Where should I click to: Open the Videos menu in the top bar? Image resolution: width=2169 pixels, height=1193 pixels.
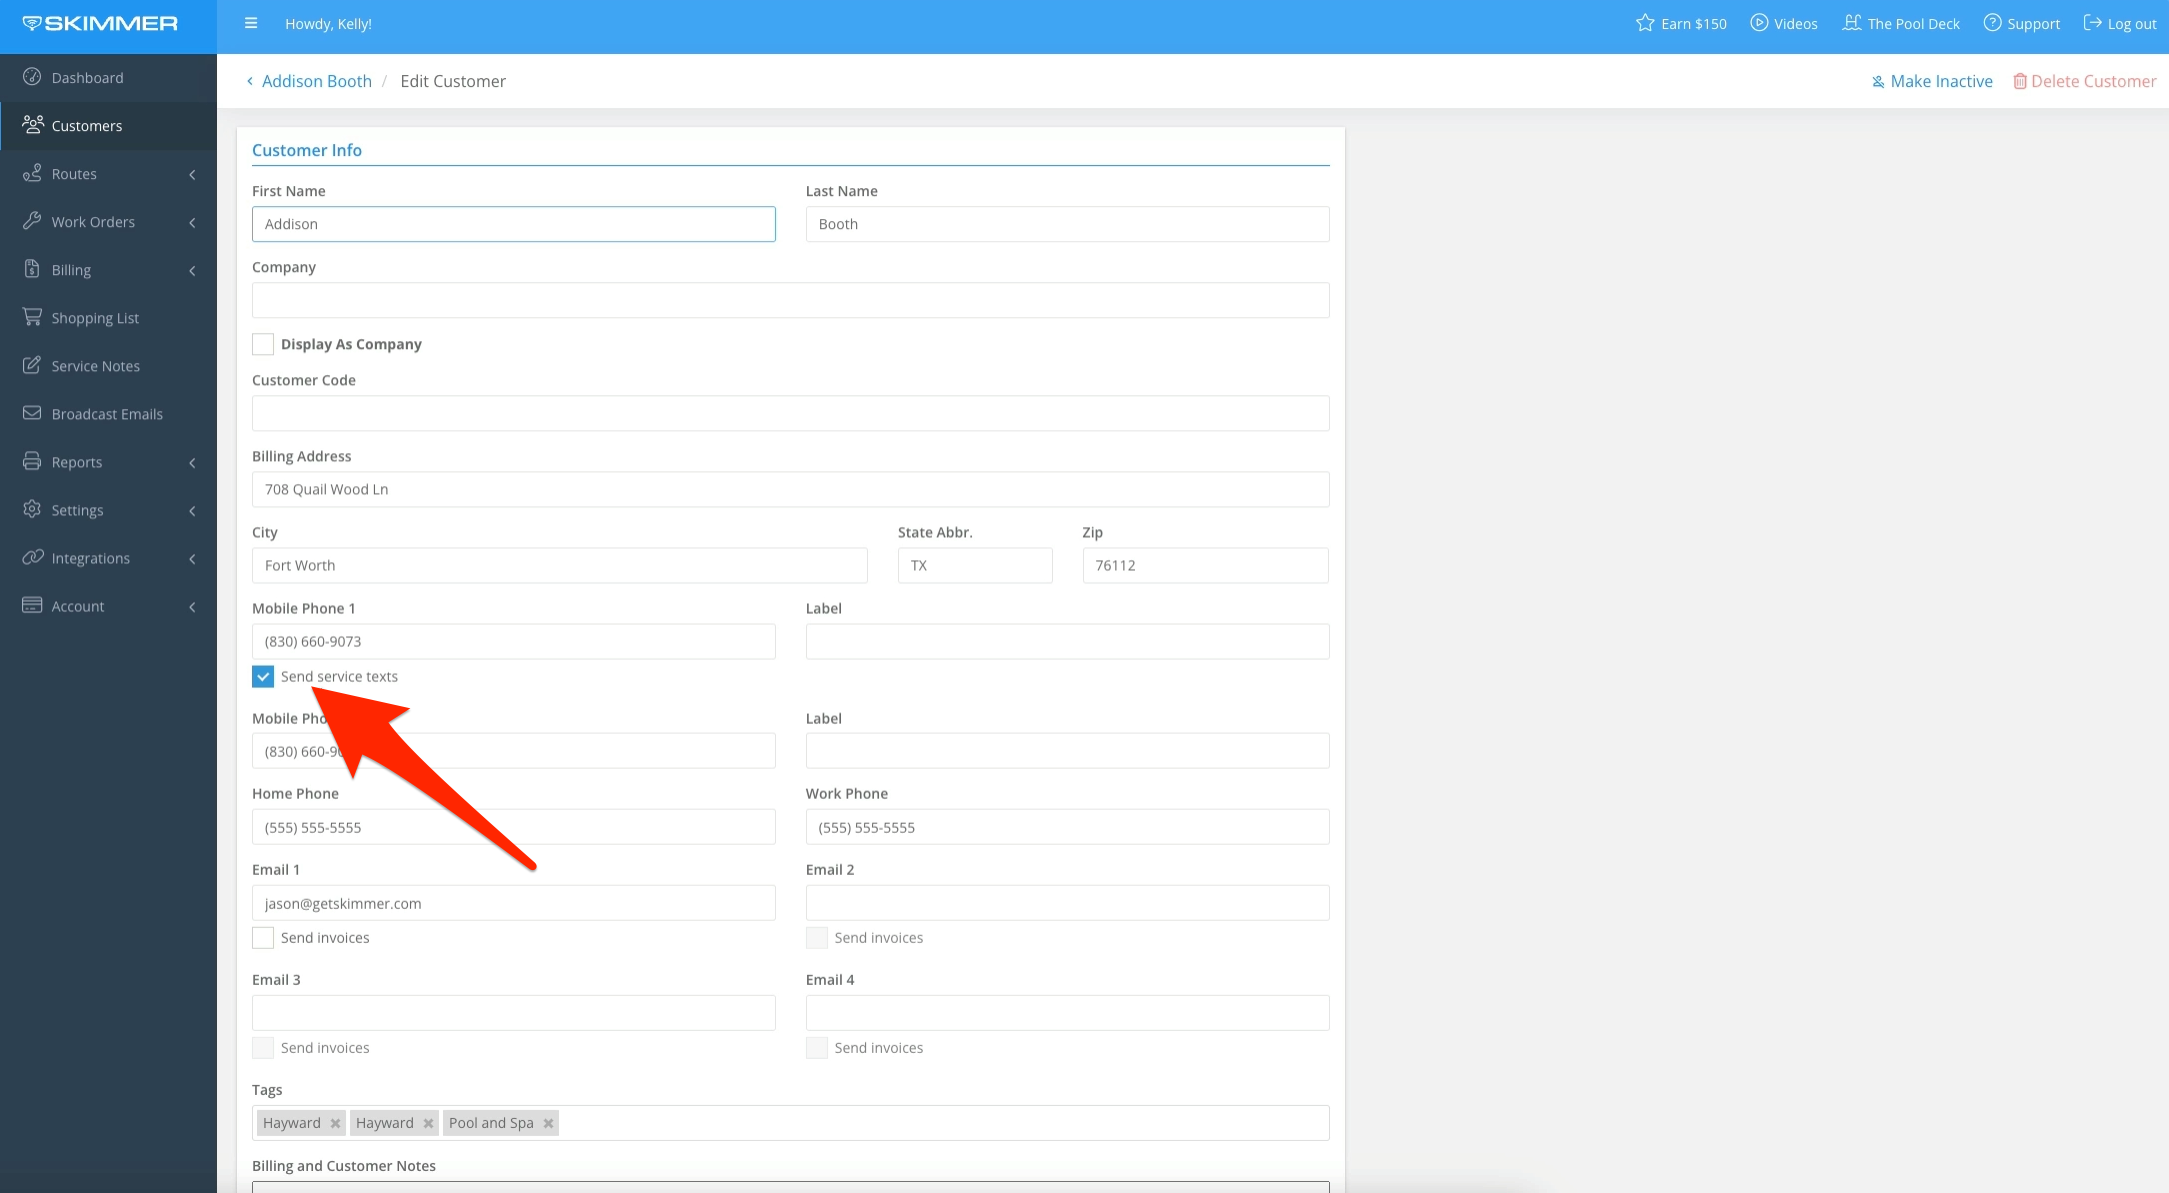click(x=1784, y=23)
